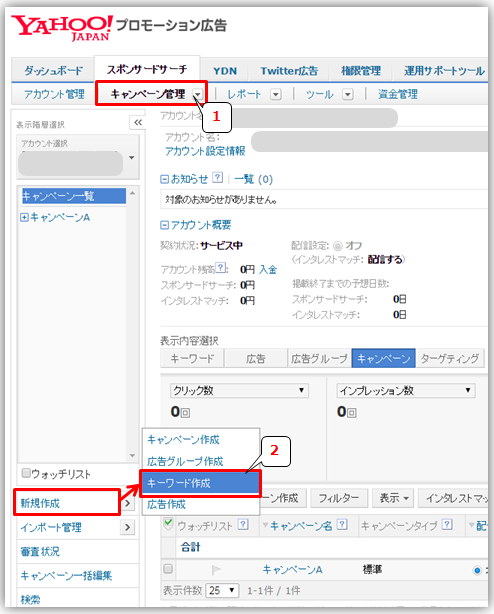The width and height of the screenshot is (494, 614).
Task: Select the ターゲティング display tab
Action: tap(450, 358)
